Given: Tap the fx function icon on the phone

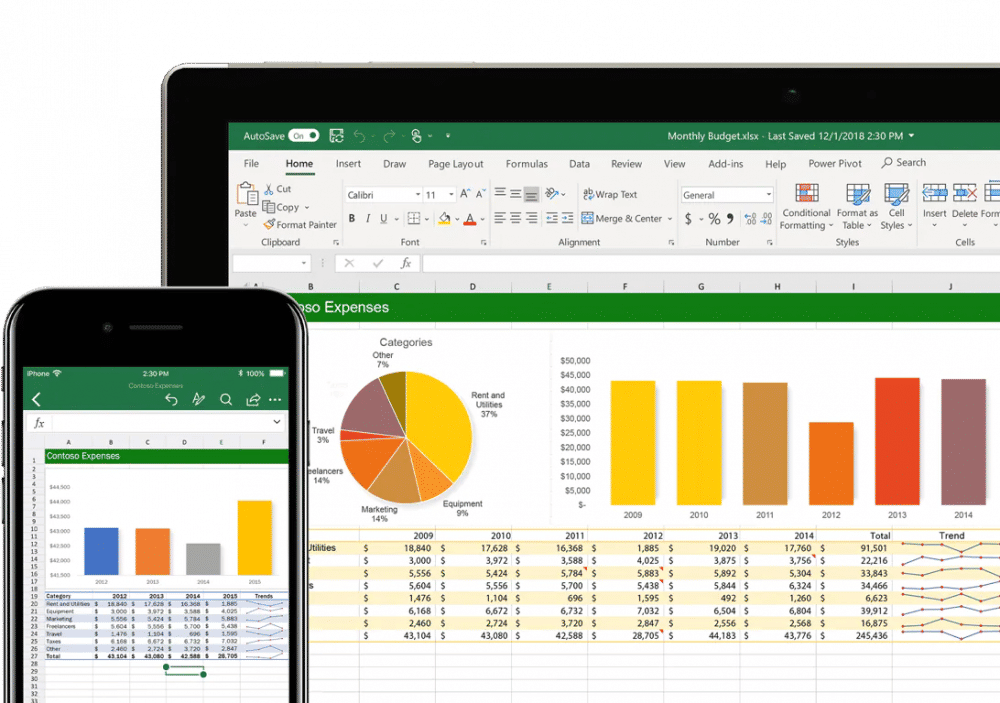Looking at the screenshot, I should [39, 423].
